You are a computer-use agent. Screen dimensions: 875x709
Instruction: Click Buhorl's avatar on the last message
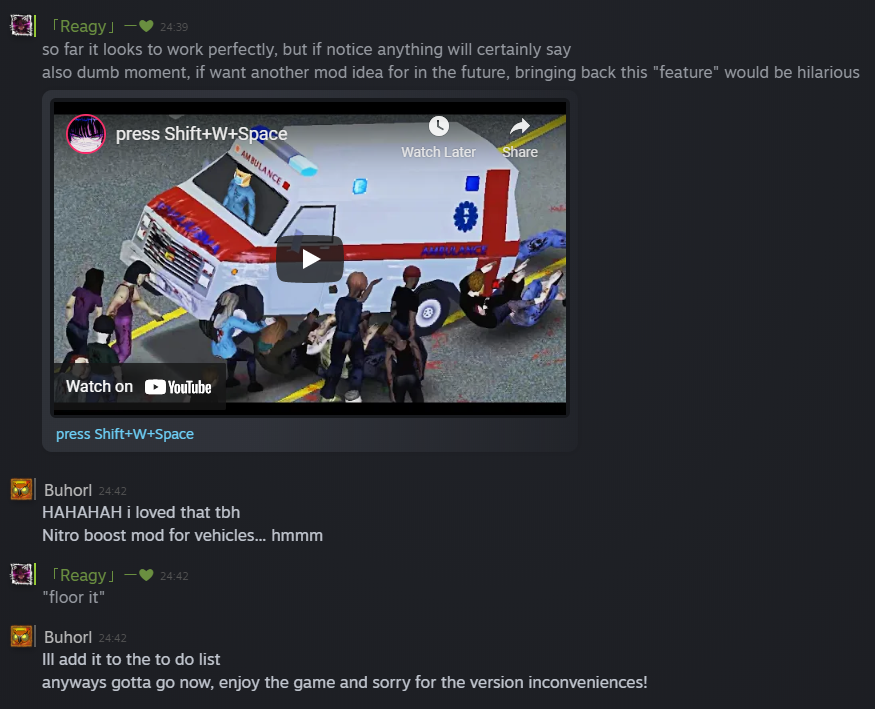(x=22, y=636)
